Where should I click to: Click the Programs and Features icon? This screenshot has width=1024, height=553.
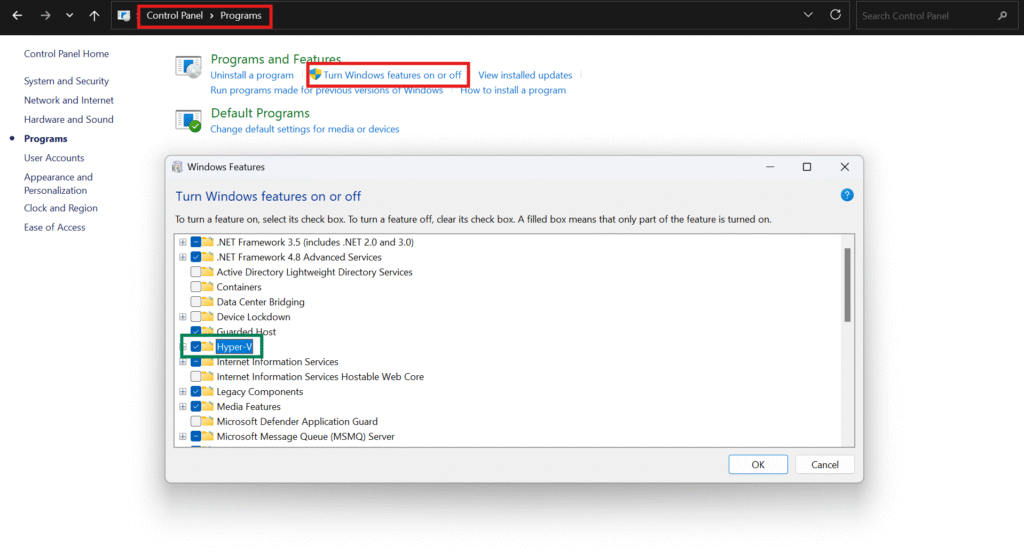click(188, 67)
